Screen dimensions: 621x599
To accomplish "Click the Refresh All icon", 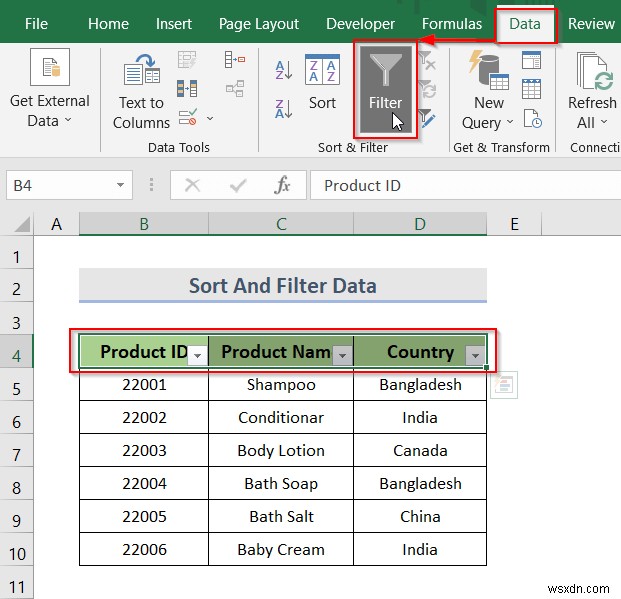I will tap(594, 71).
